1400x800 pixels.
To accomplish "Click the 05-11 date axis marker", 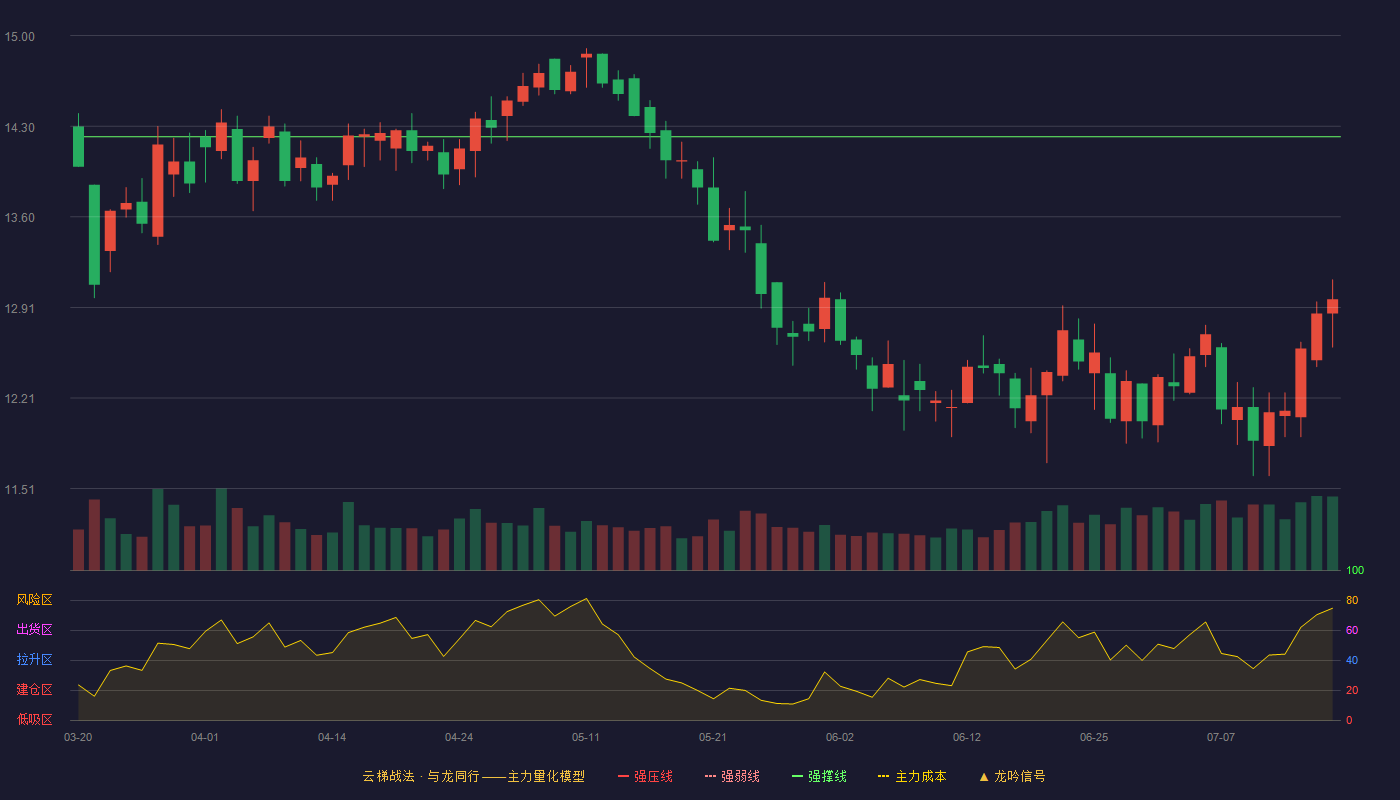I will pos(586,737).
